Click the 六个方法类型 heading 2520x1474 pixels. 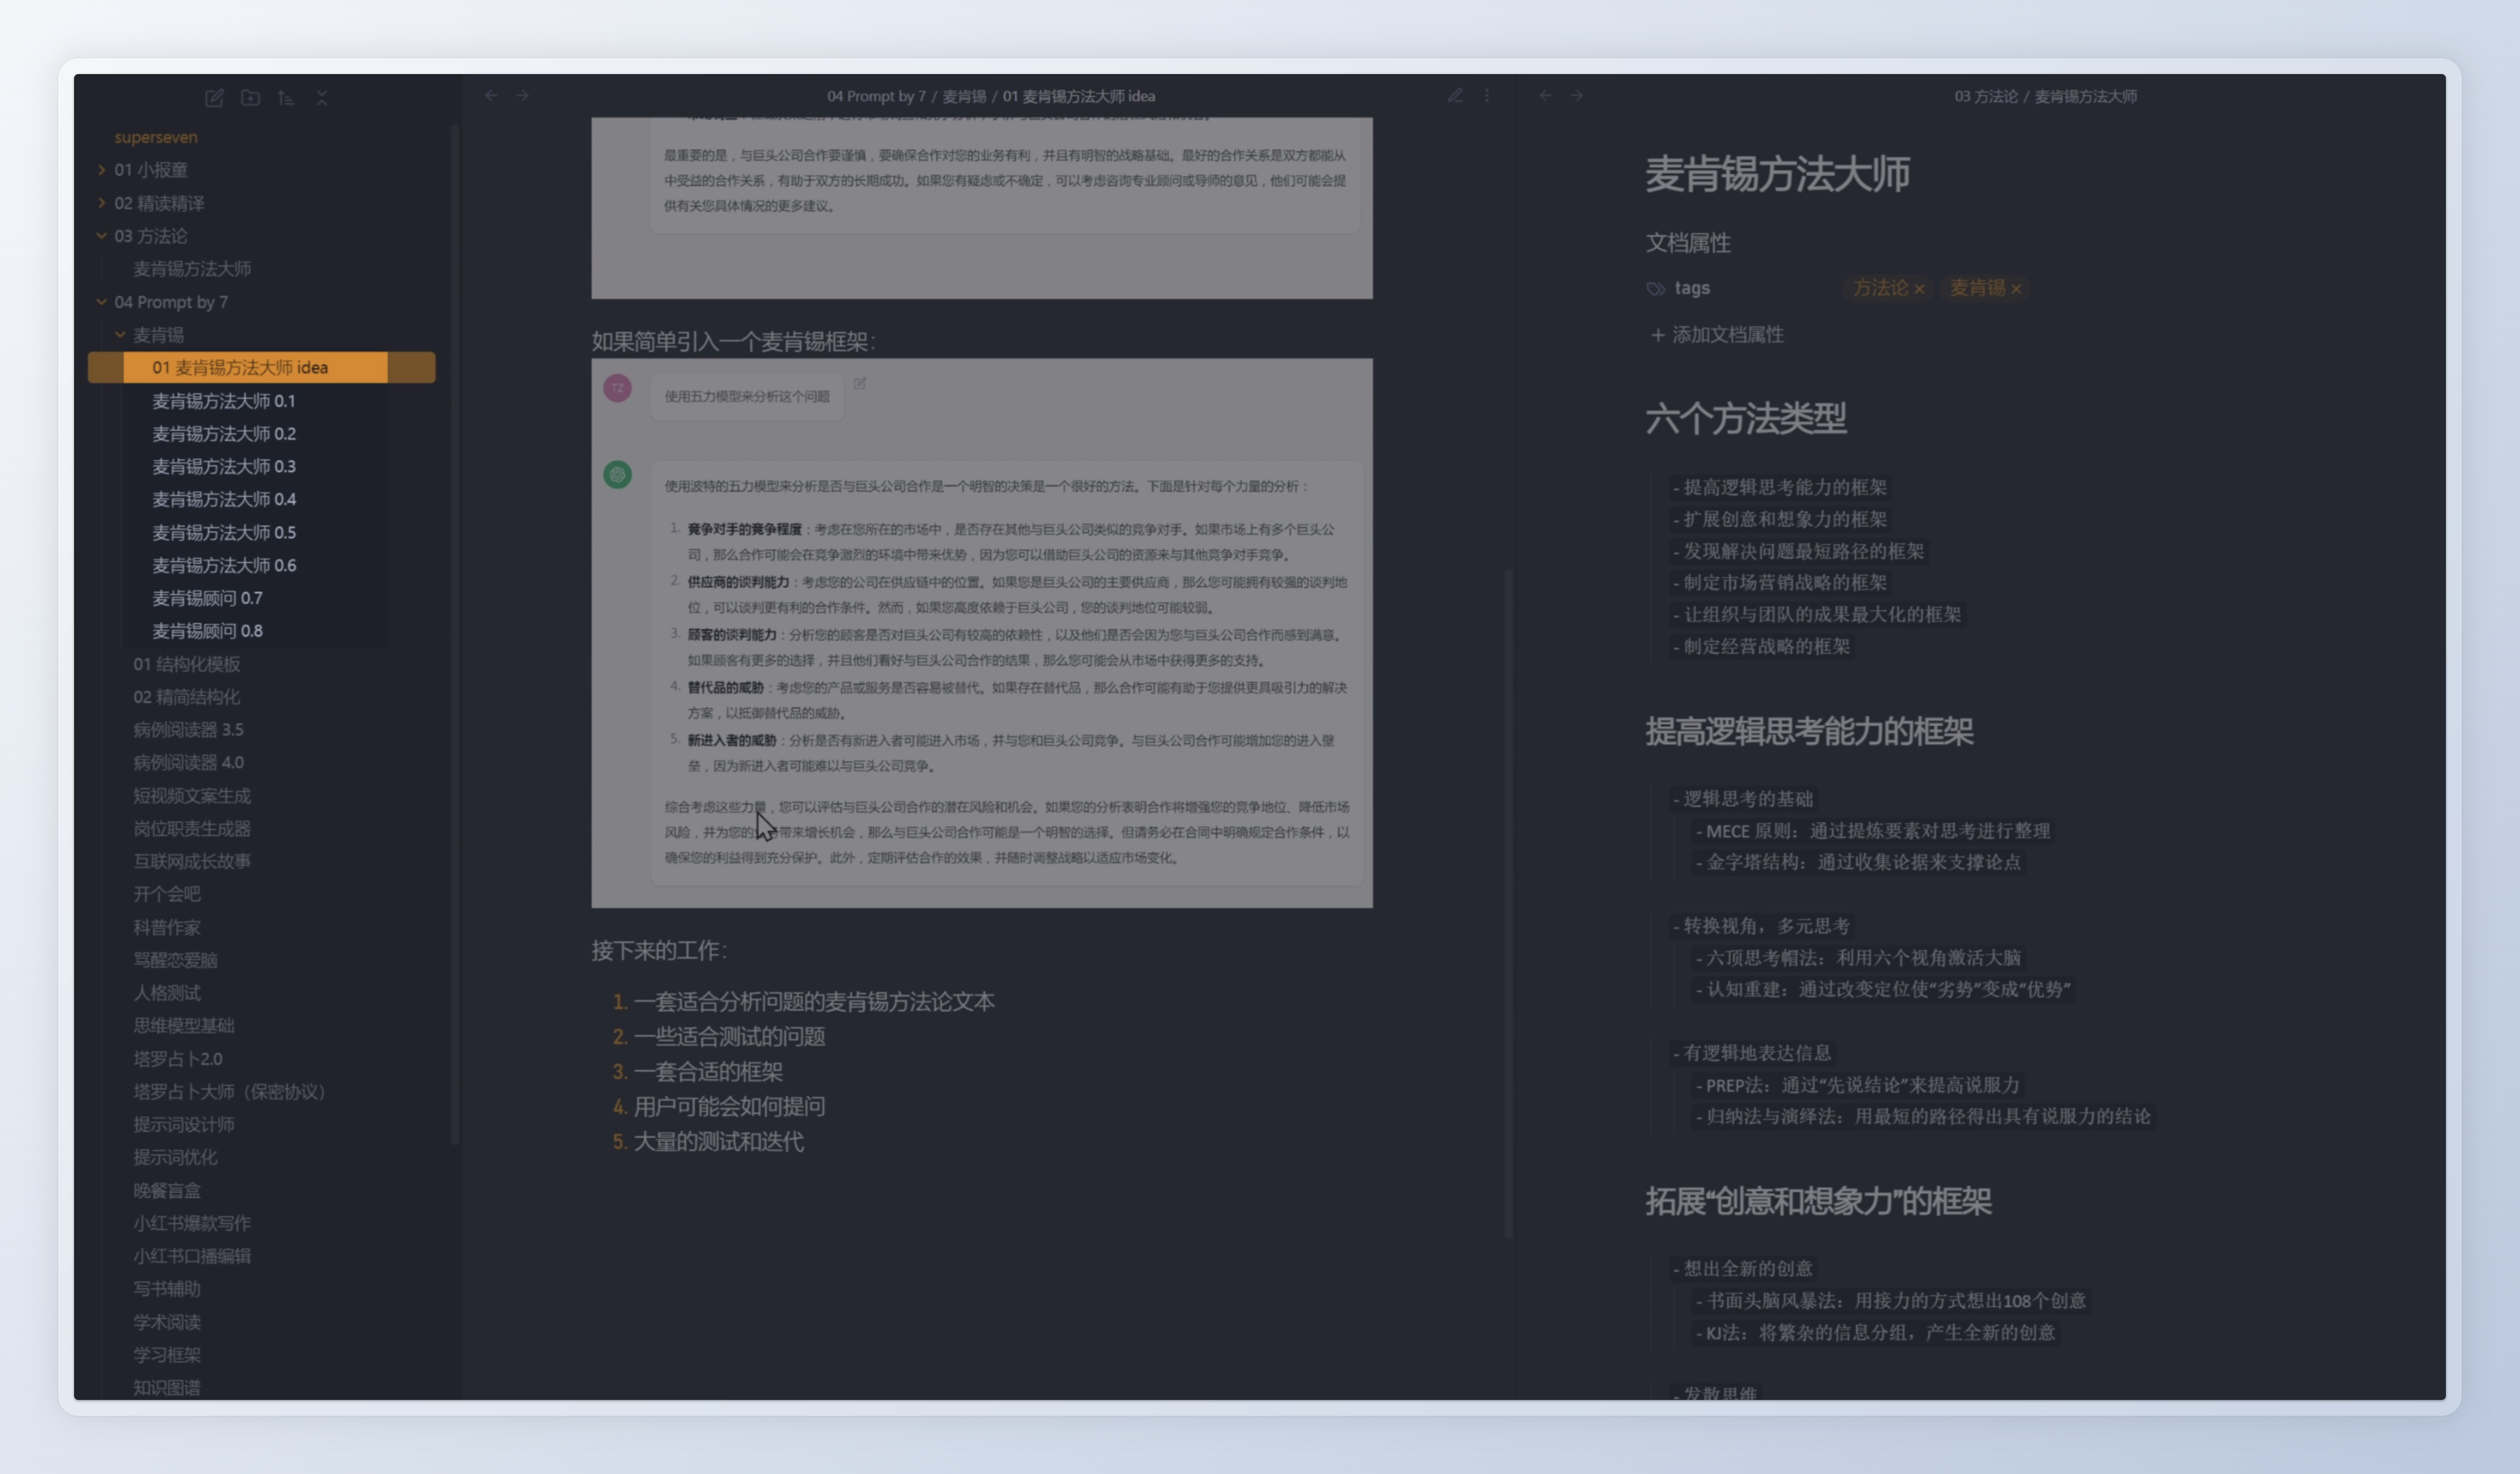[1745, 418]
